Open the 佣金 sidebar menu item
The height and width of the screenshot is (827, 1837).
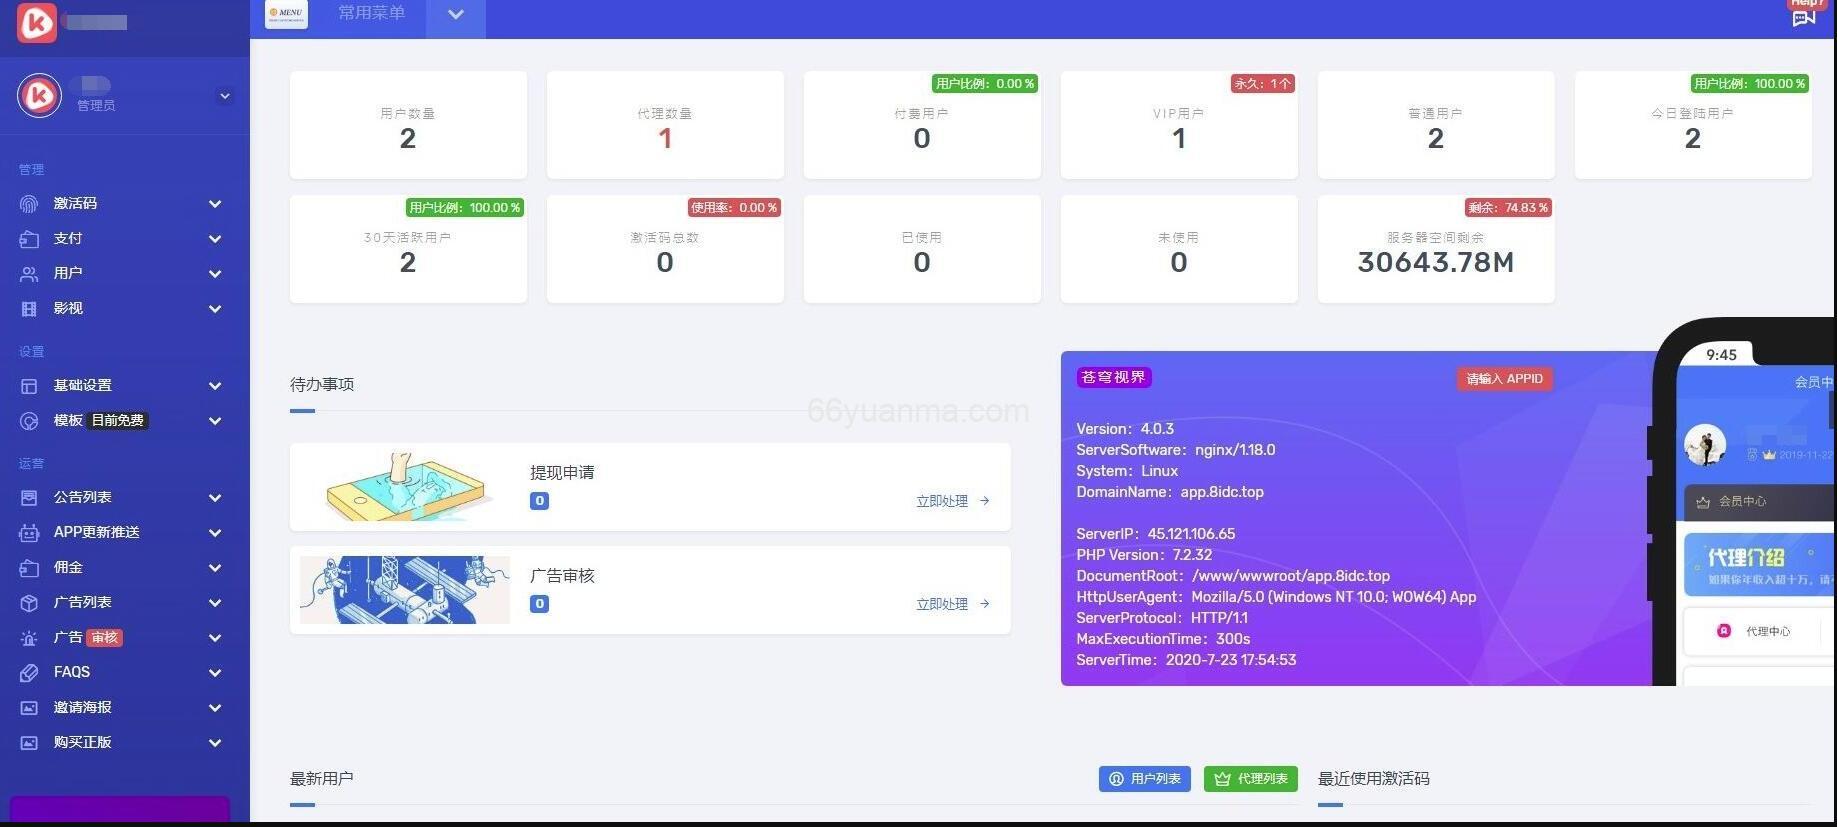click(x=68, y=568)
